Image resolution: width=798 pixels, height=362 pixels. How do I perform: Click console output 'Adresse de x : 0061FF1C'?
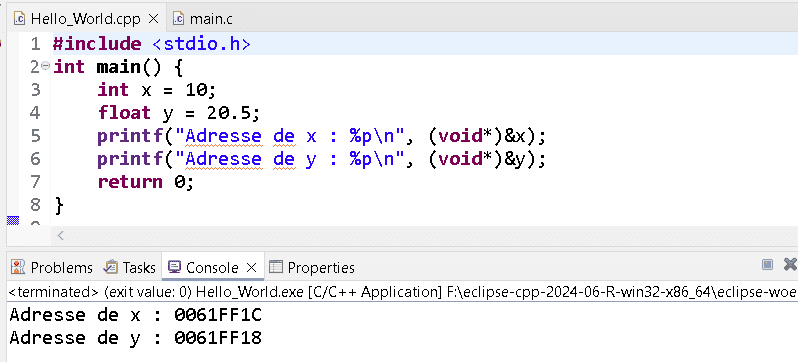coord(135,315)
